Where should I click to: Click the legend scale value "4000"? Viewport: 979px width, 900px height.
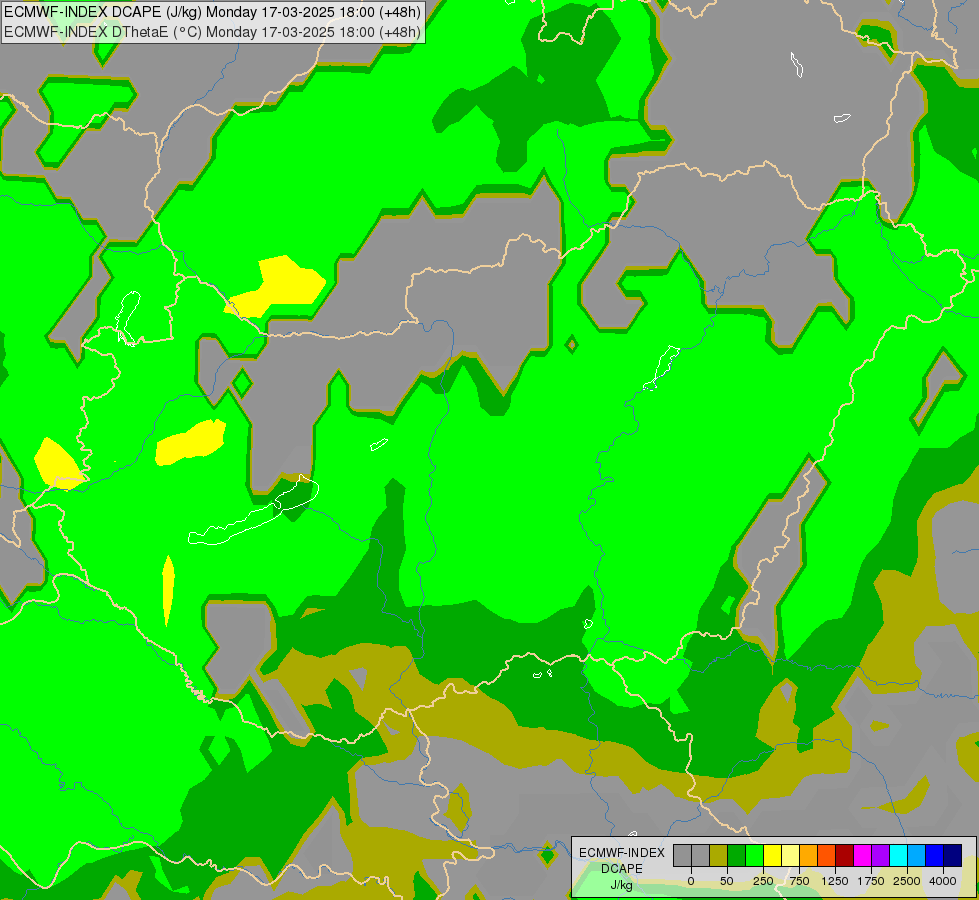pos(943,881)
